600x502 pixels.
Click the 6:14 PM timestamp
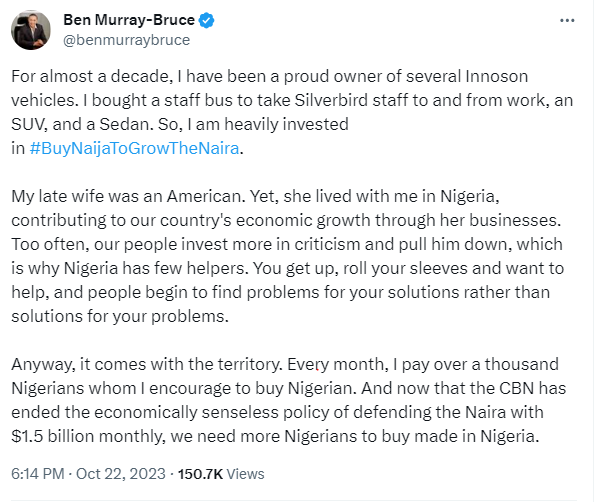[38, 474]
